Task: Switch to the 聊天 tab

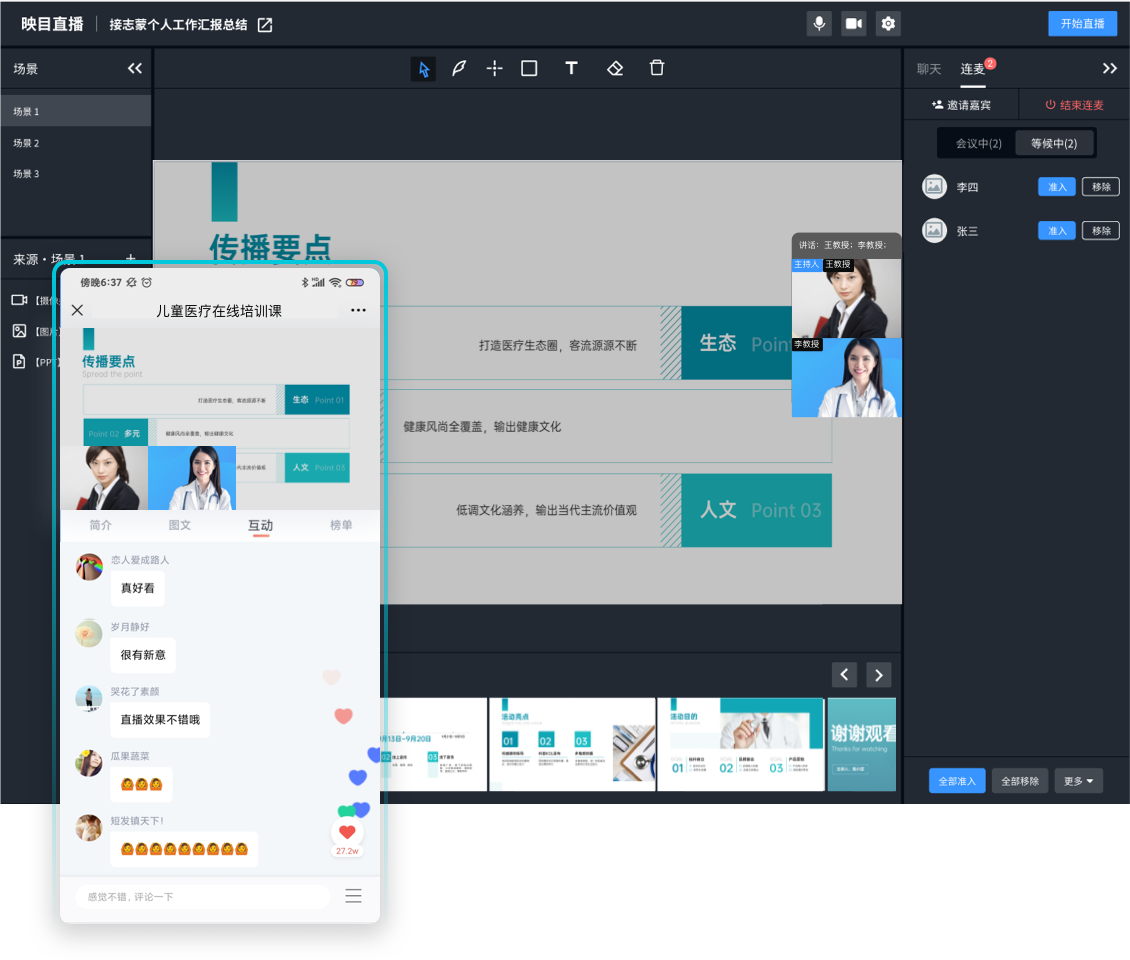Action: 929,69
